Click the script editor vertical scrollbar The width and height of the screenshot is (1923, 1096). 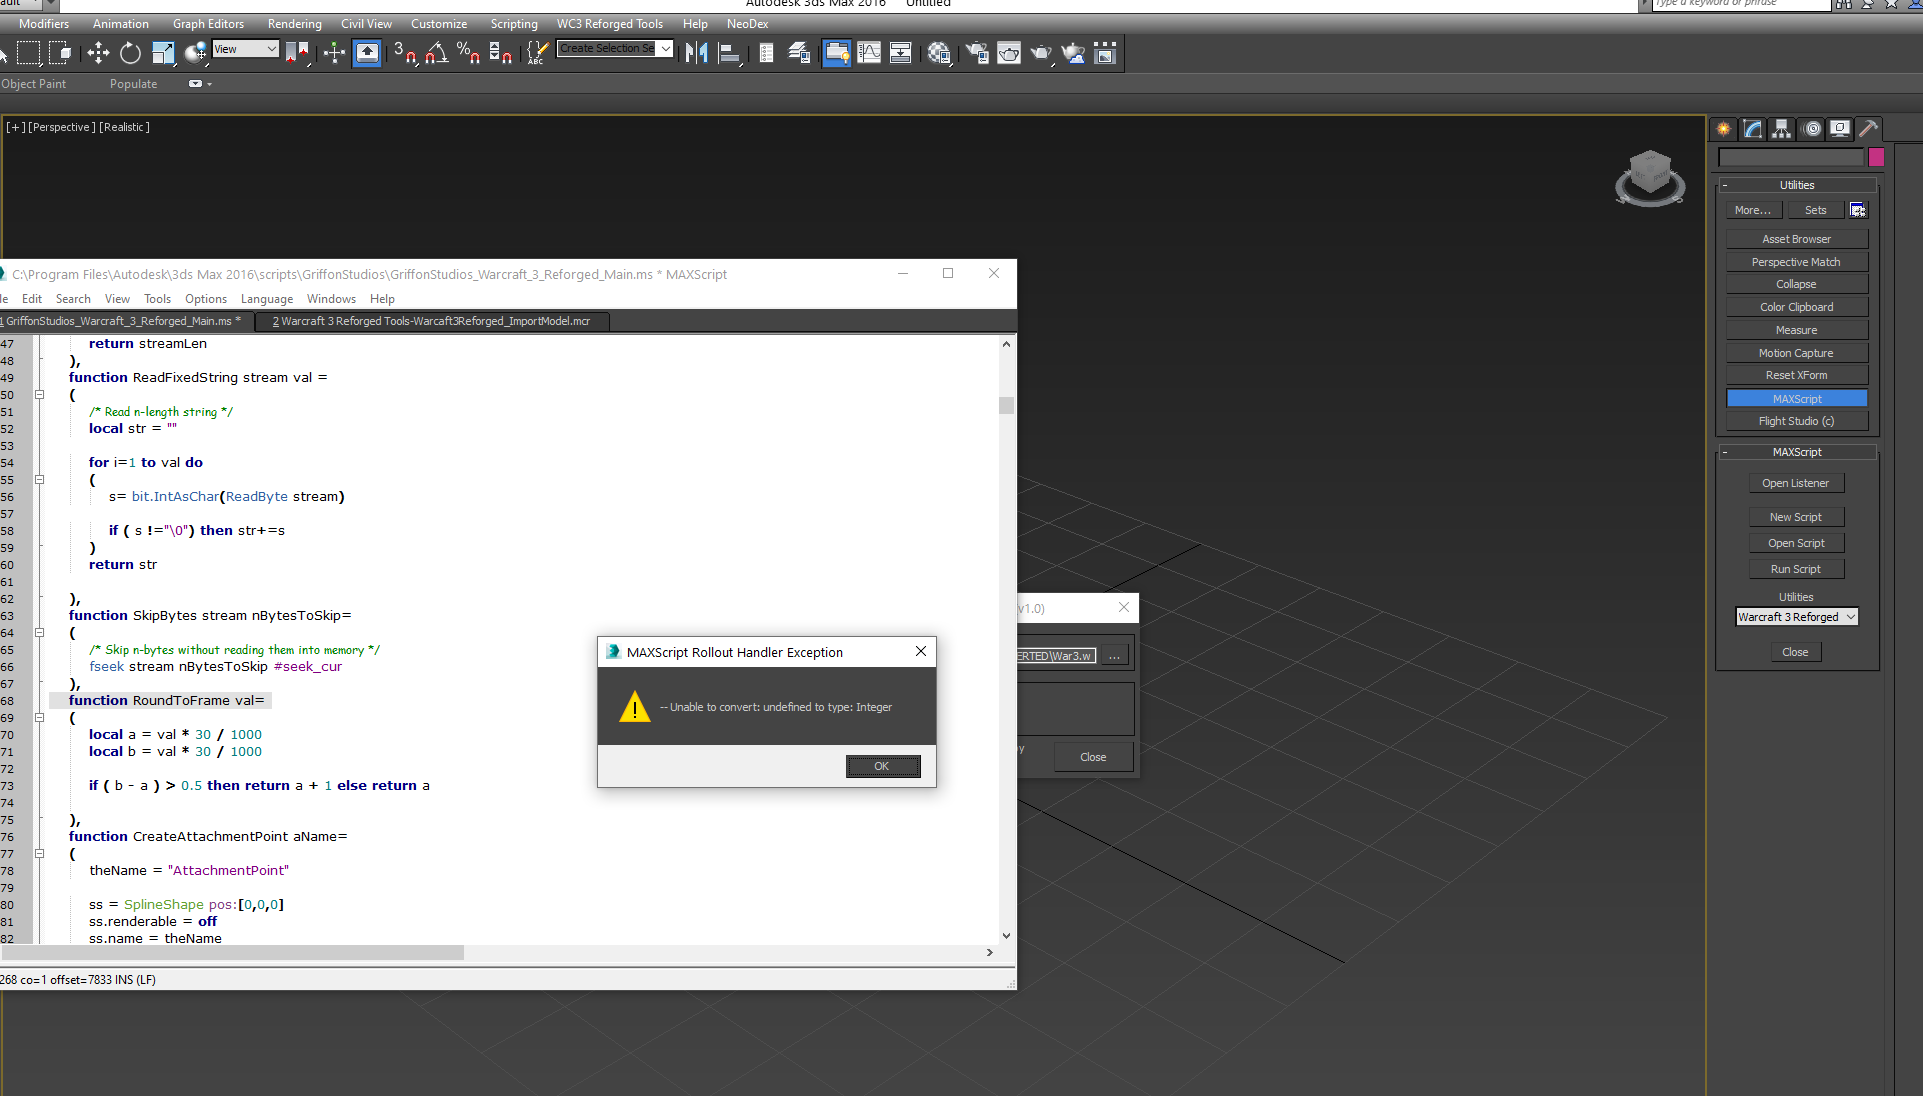pyautogui.click(x=1006, y=640)
